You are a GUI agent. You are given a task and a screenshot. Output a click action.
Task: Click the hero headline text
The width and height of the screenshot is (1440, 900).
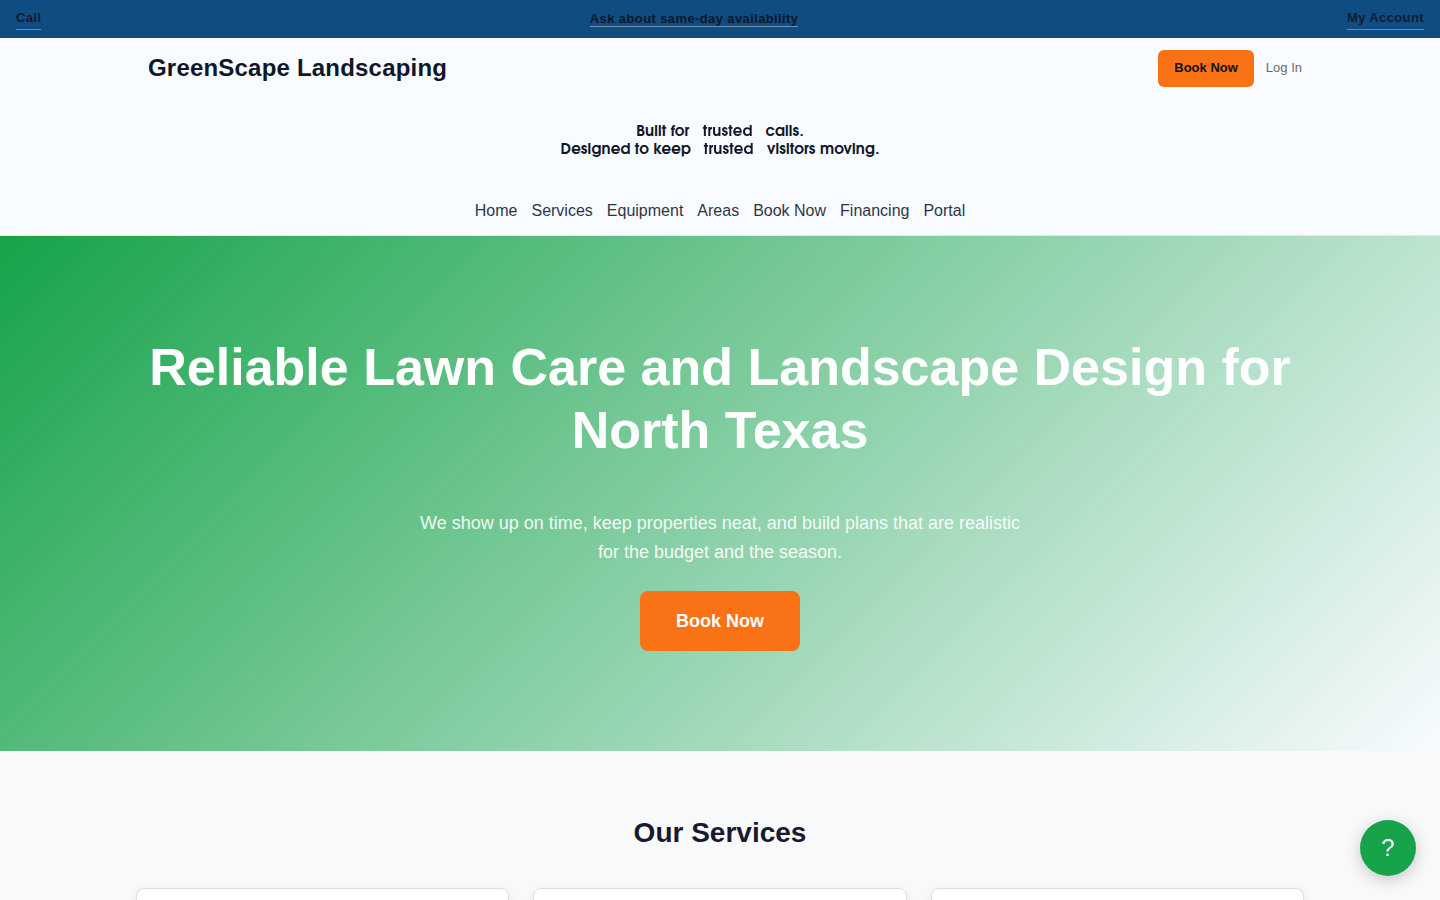(x=719, y=398)
